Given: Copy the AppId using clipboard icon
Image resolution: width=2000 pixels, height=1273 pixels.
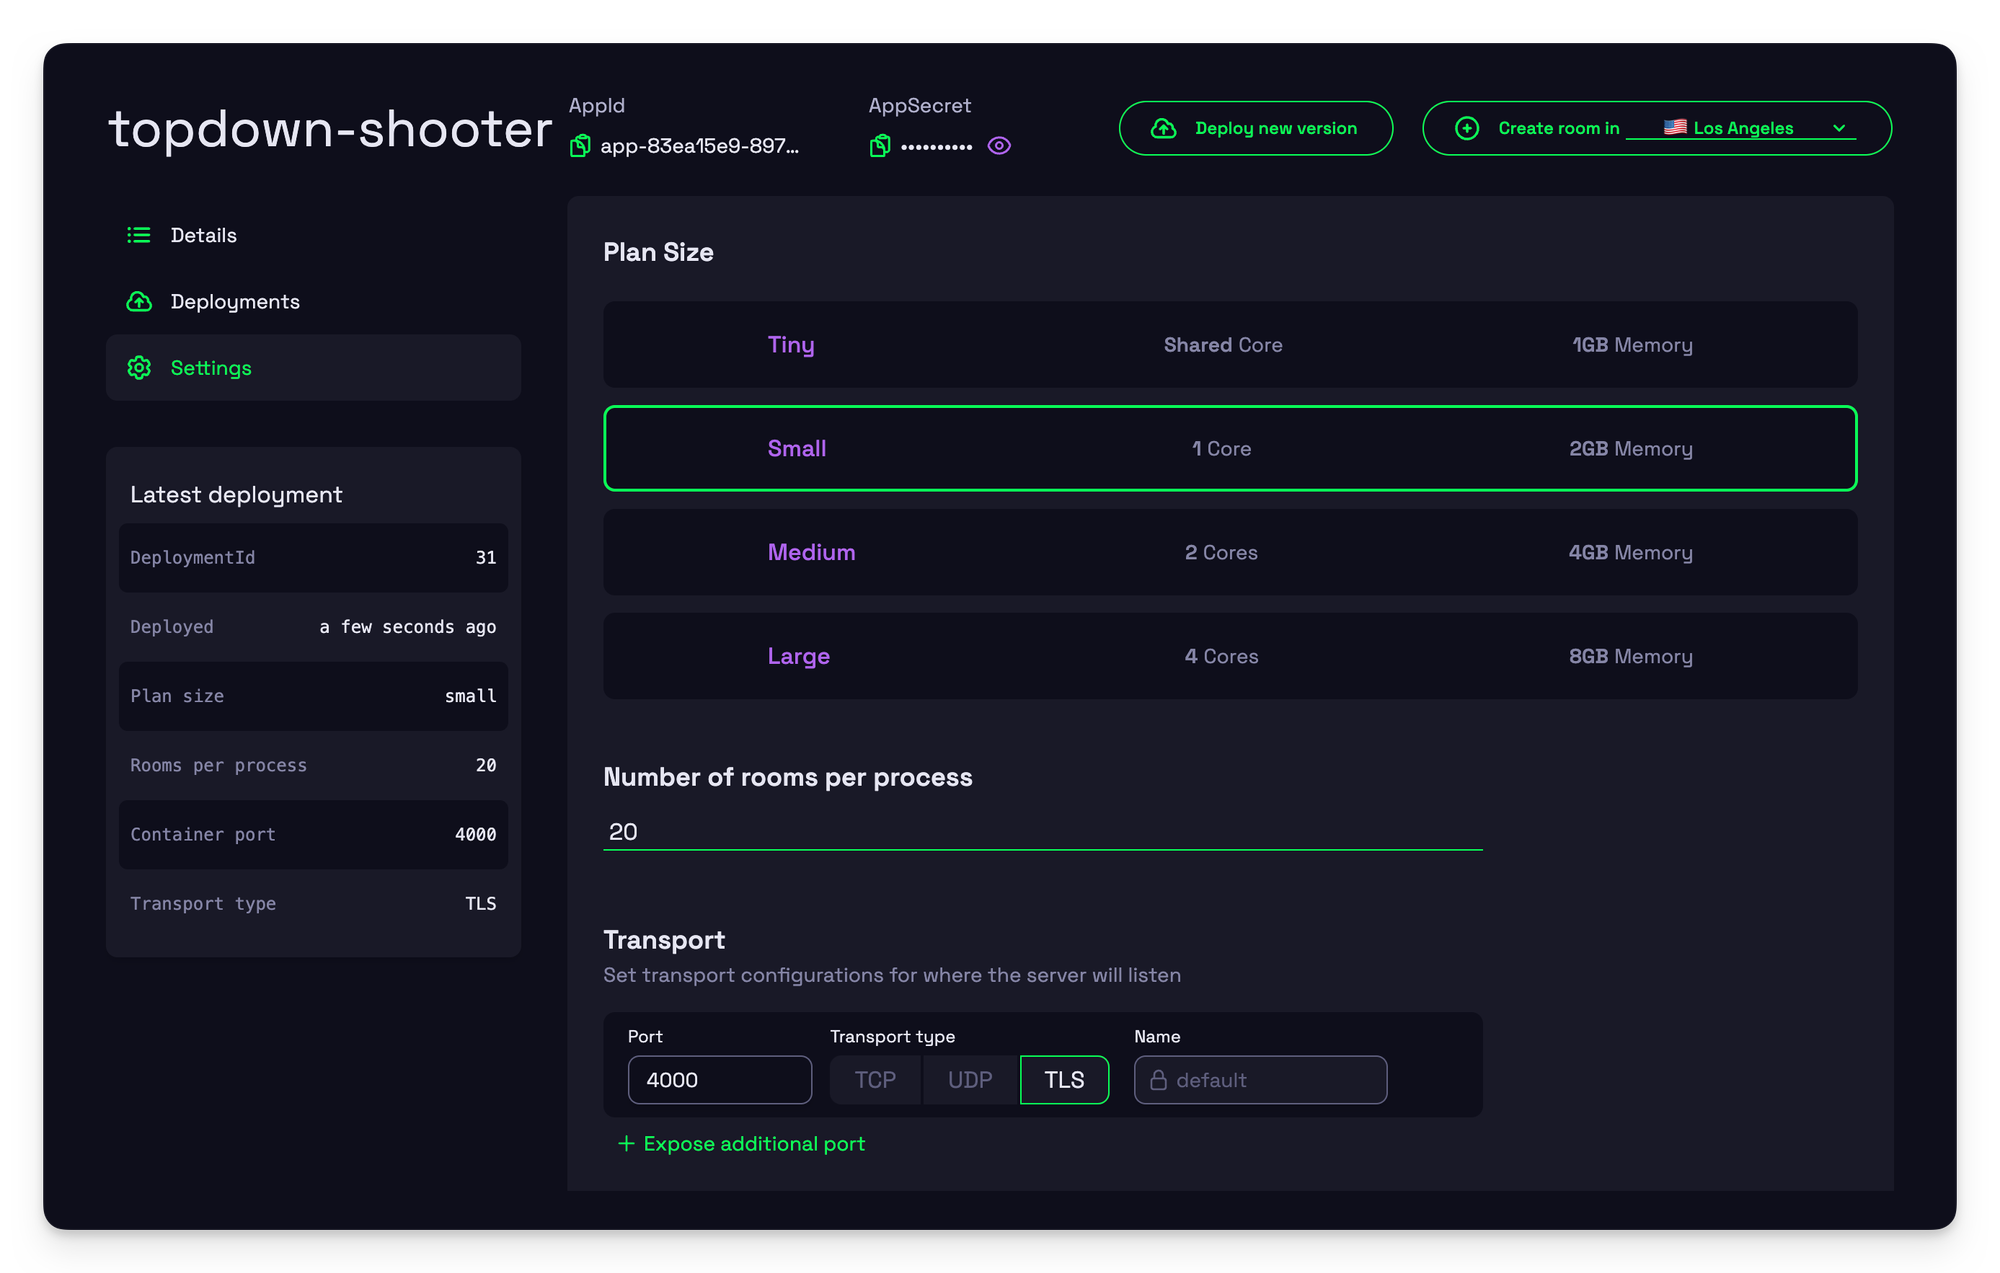Looking at the screenshot, I should click(580, 146).
